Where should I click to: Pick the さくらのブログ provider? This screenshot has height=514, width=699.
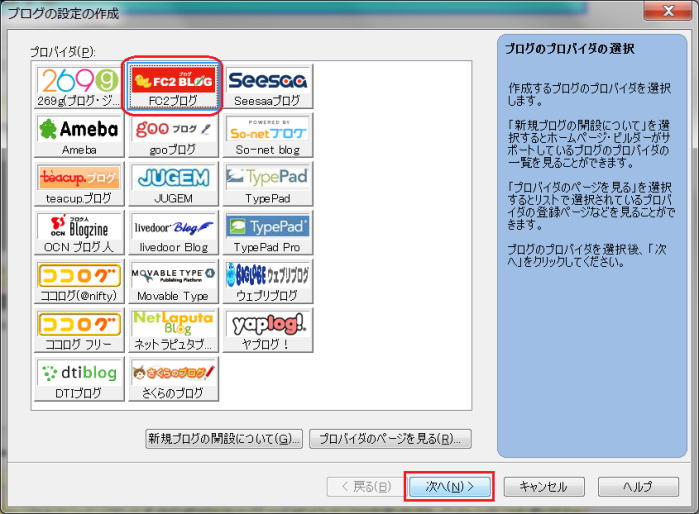(x=173, y=379)
